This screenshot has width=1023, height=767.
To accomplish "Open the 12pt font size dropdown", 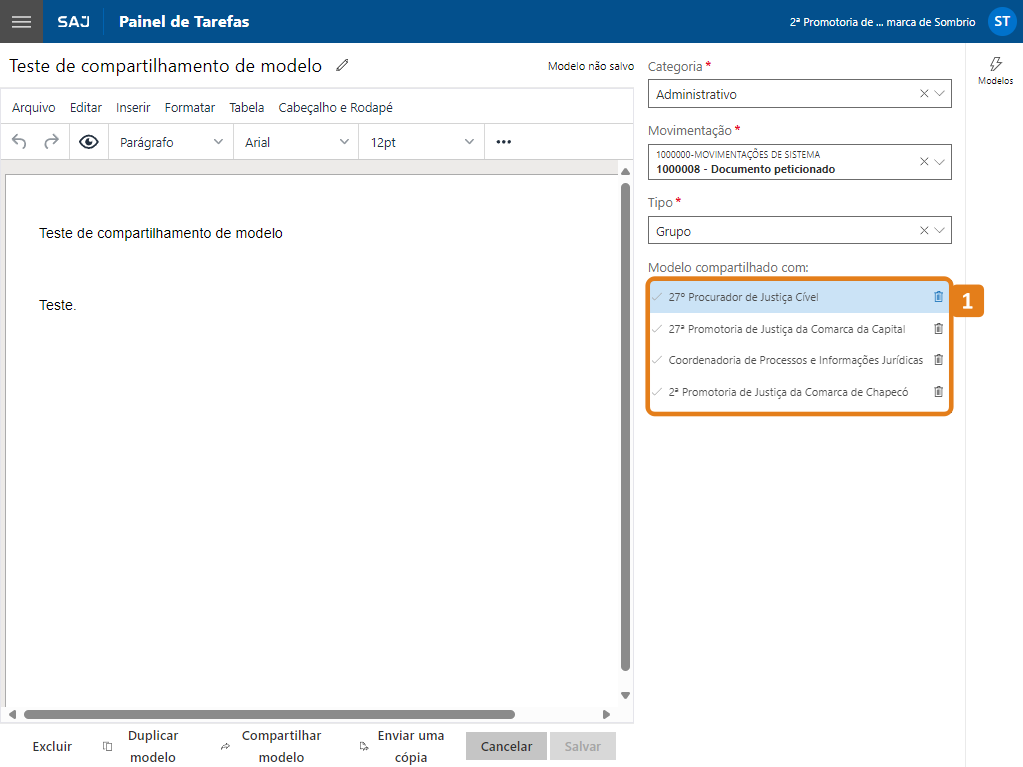I will [x=420, y=141].
